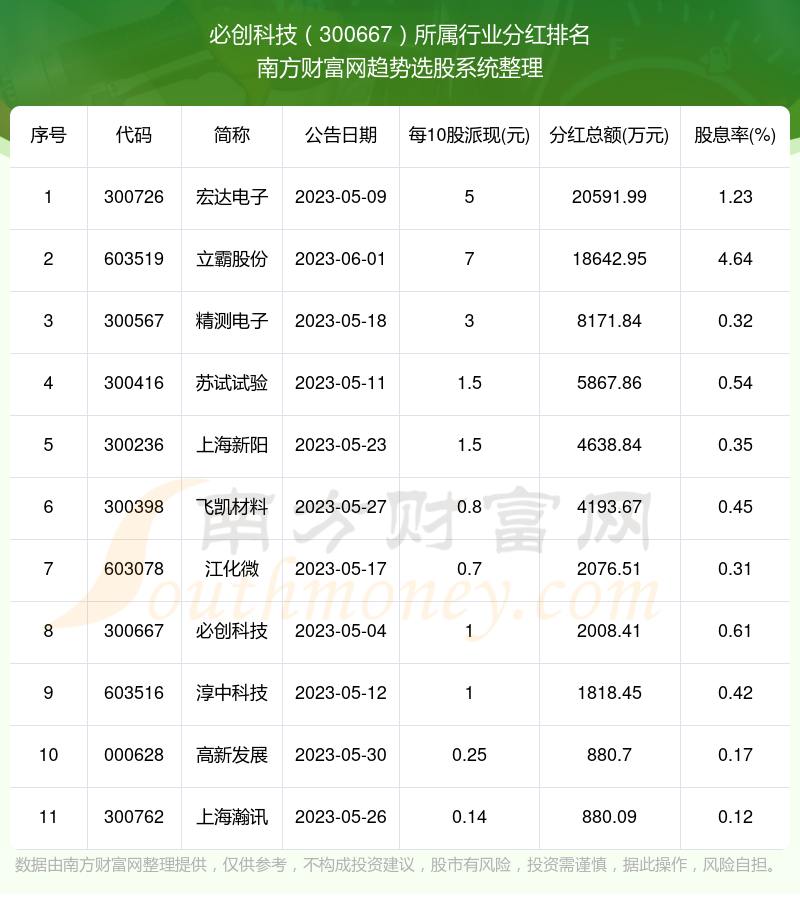Select stock code 300567

[134, 321]
